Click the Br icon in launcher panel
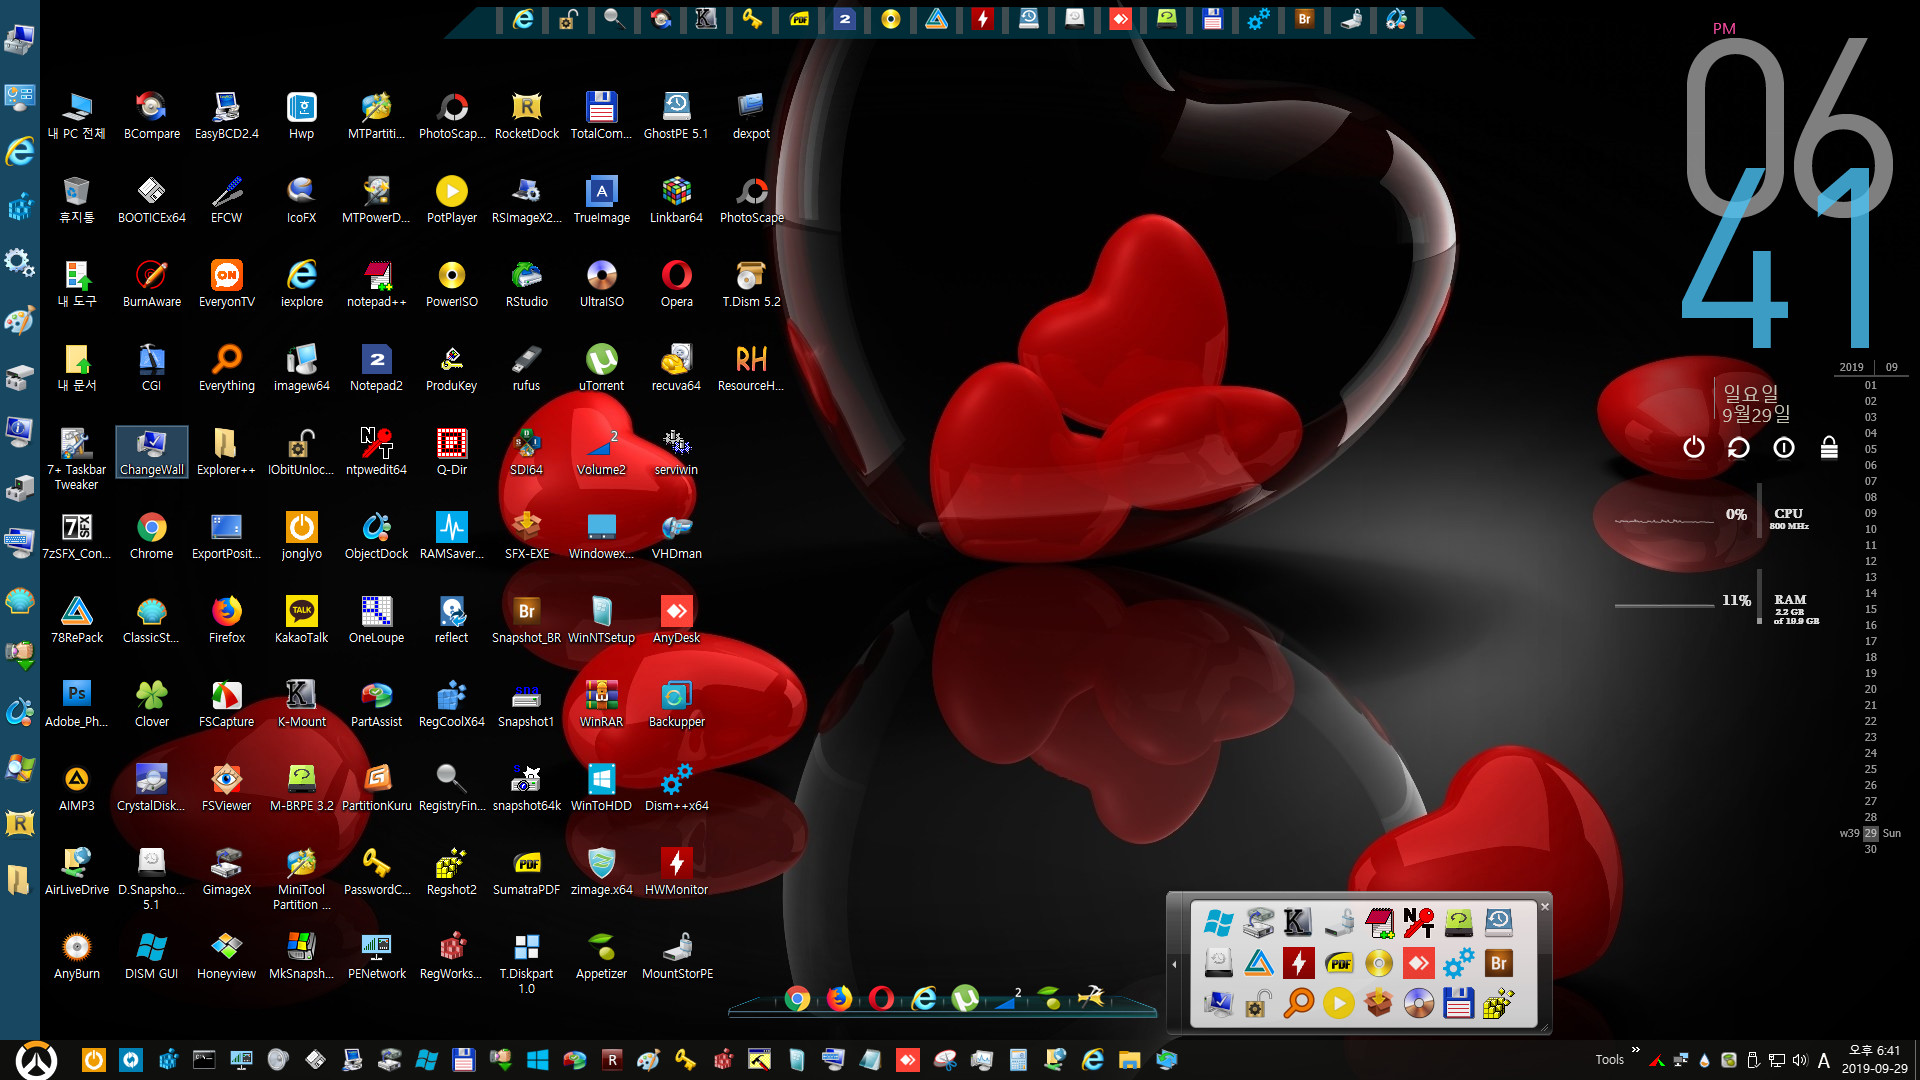 pyautogui.click(x=1498, y=962)
